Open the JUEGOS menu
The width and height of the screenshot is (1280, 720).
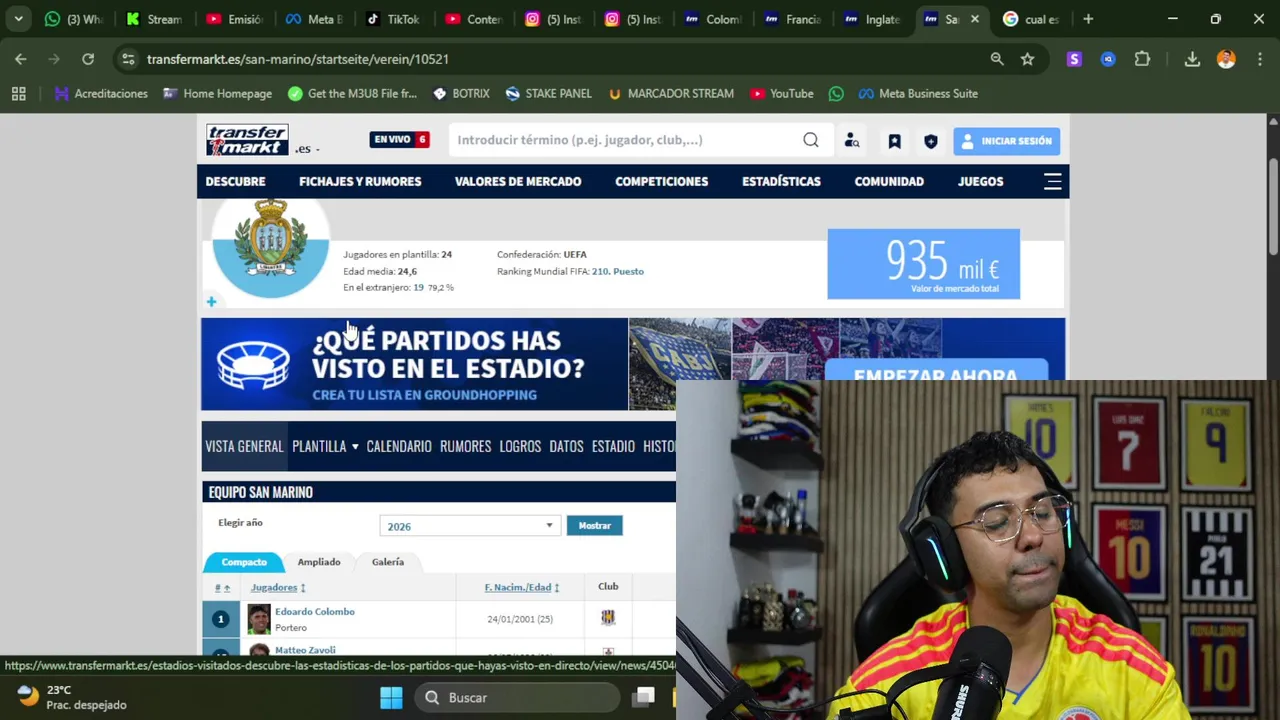tap(980, 181)
